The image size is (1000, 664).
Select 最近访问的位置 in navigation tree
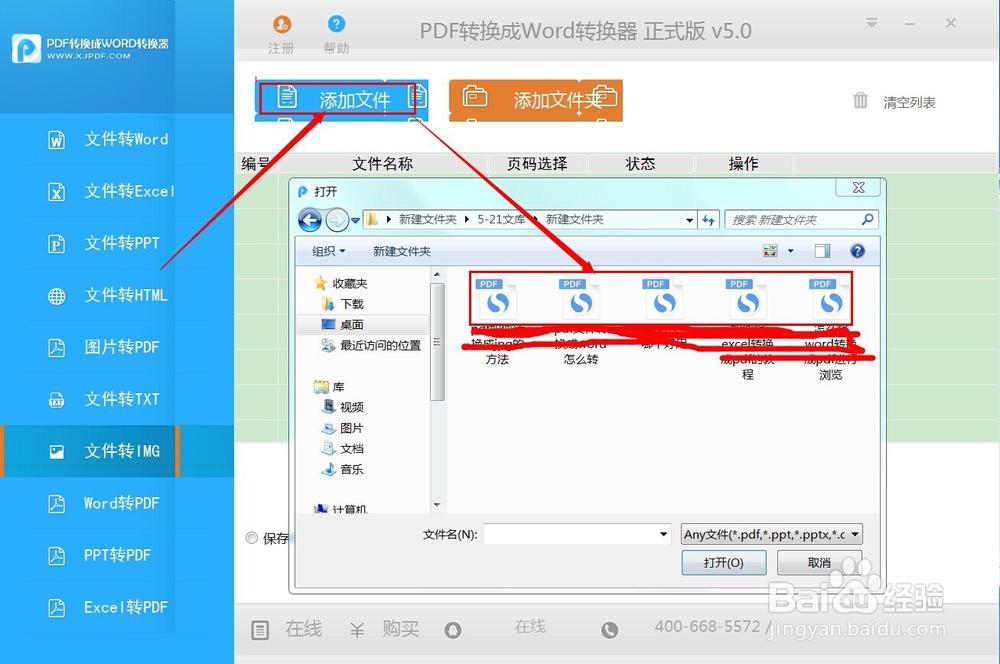(x=371, y=346)
